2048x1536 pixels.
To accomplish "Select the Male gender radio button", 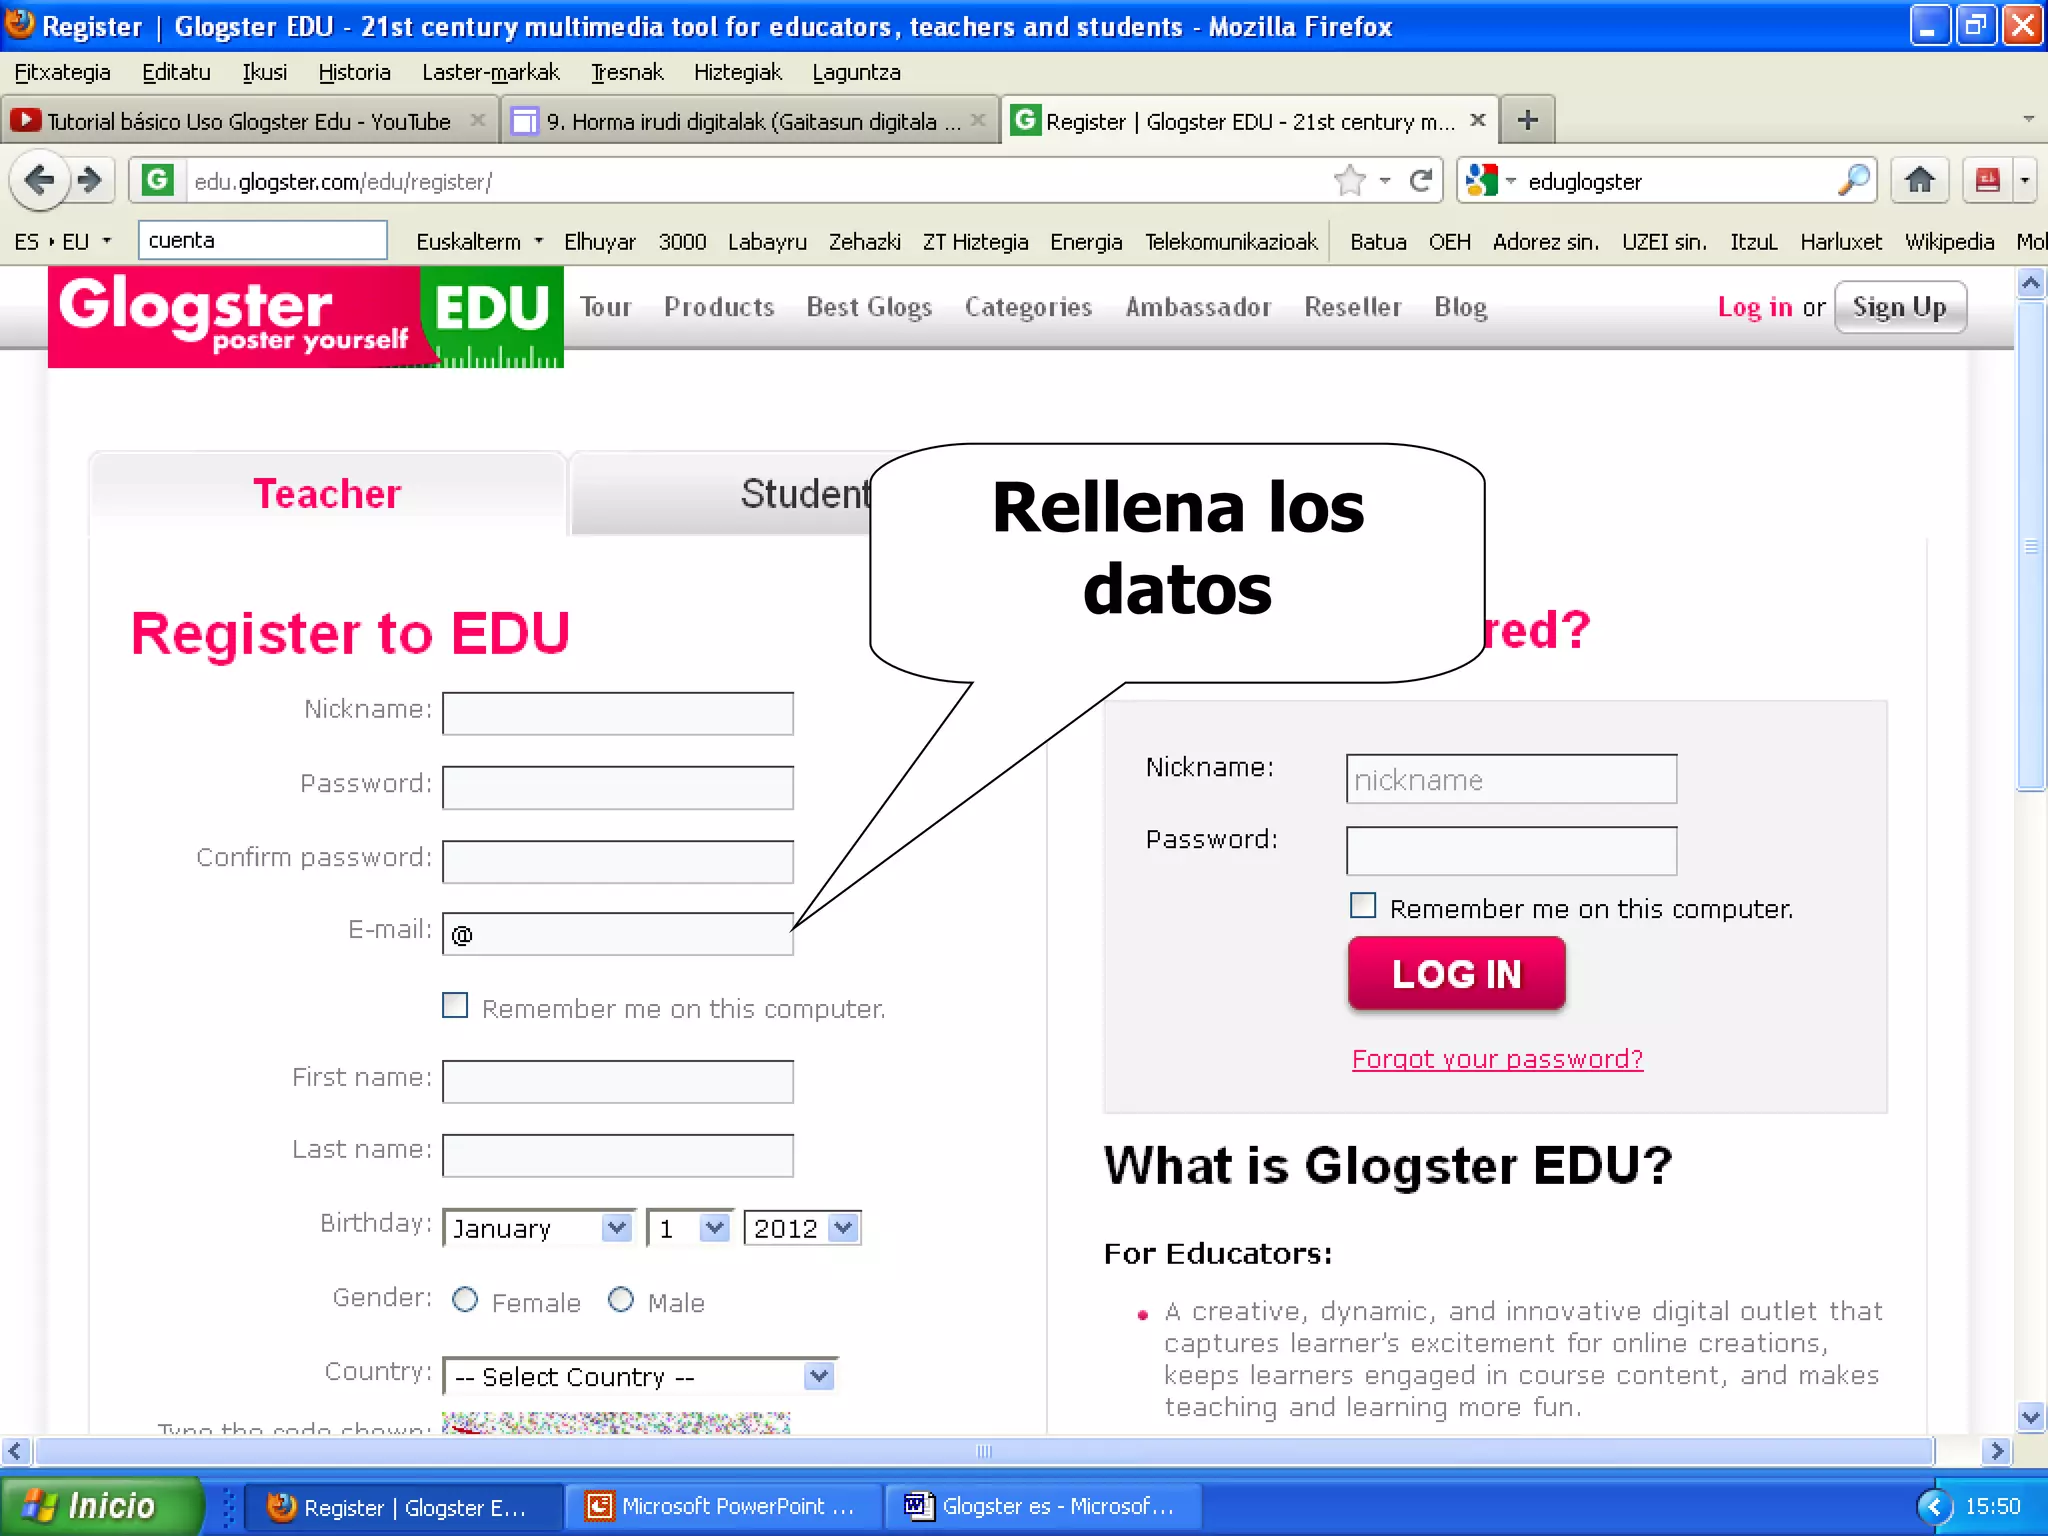I will [621, 1299].
